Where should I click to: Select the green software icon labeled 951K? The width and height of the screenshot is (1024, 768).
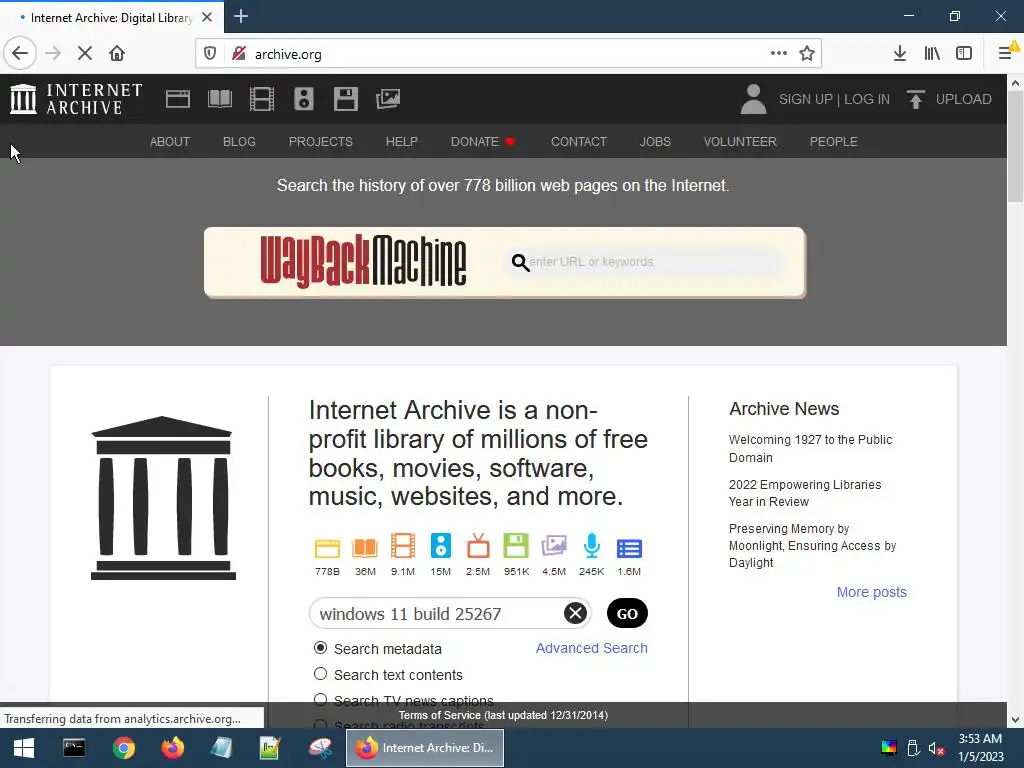point(516,546)
